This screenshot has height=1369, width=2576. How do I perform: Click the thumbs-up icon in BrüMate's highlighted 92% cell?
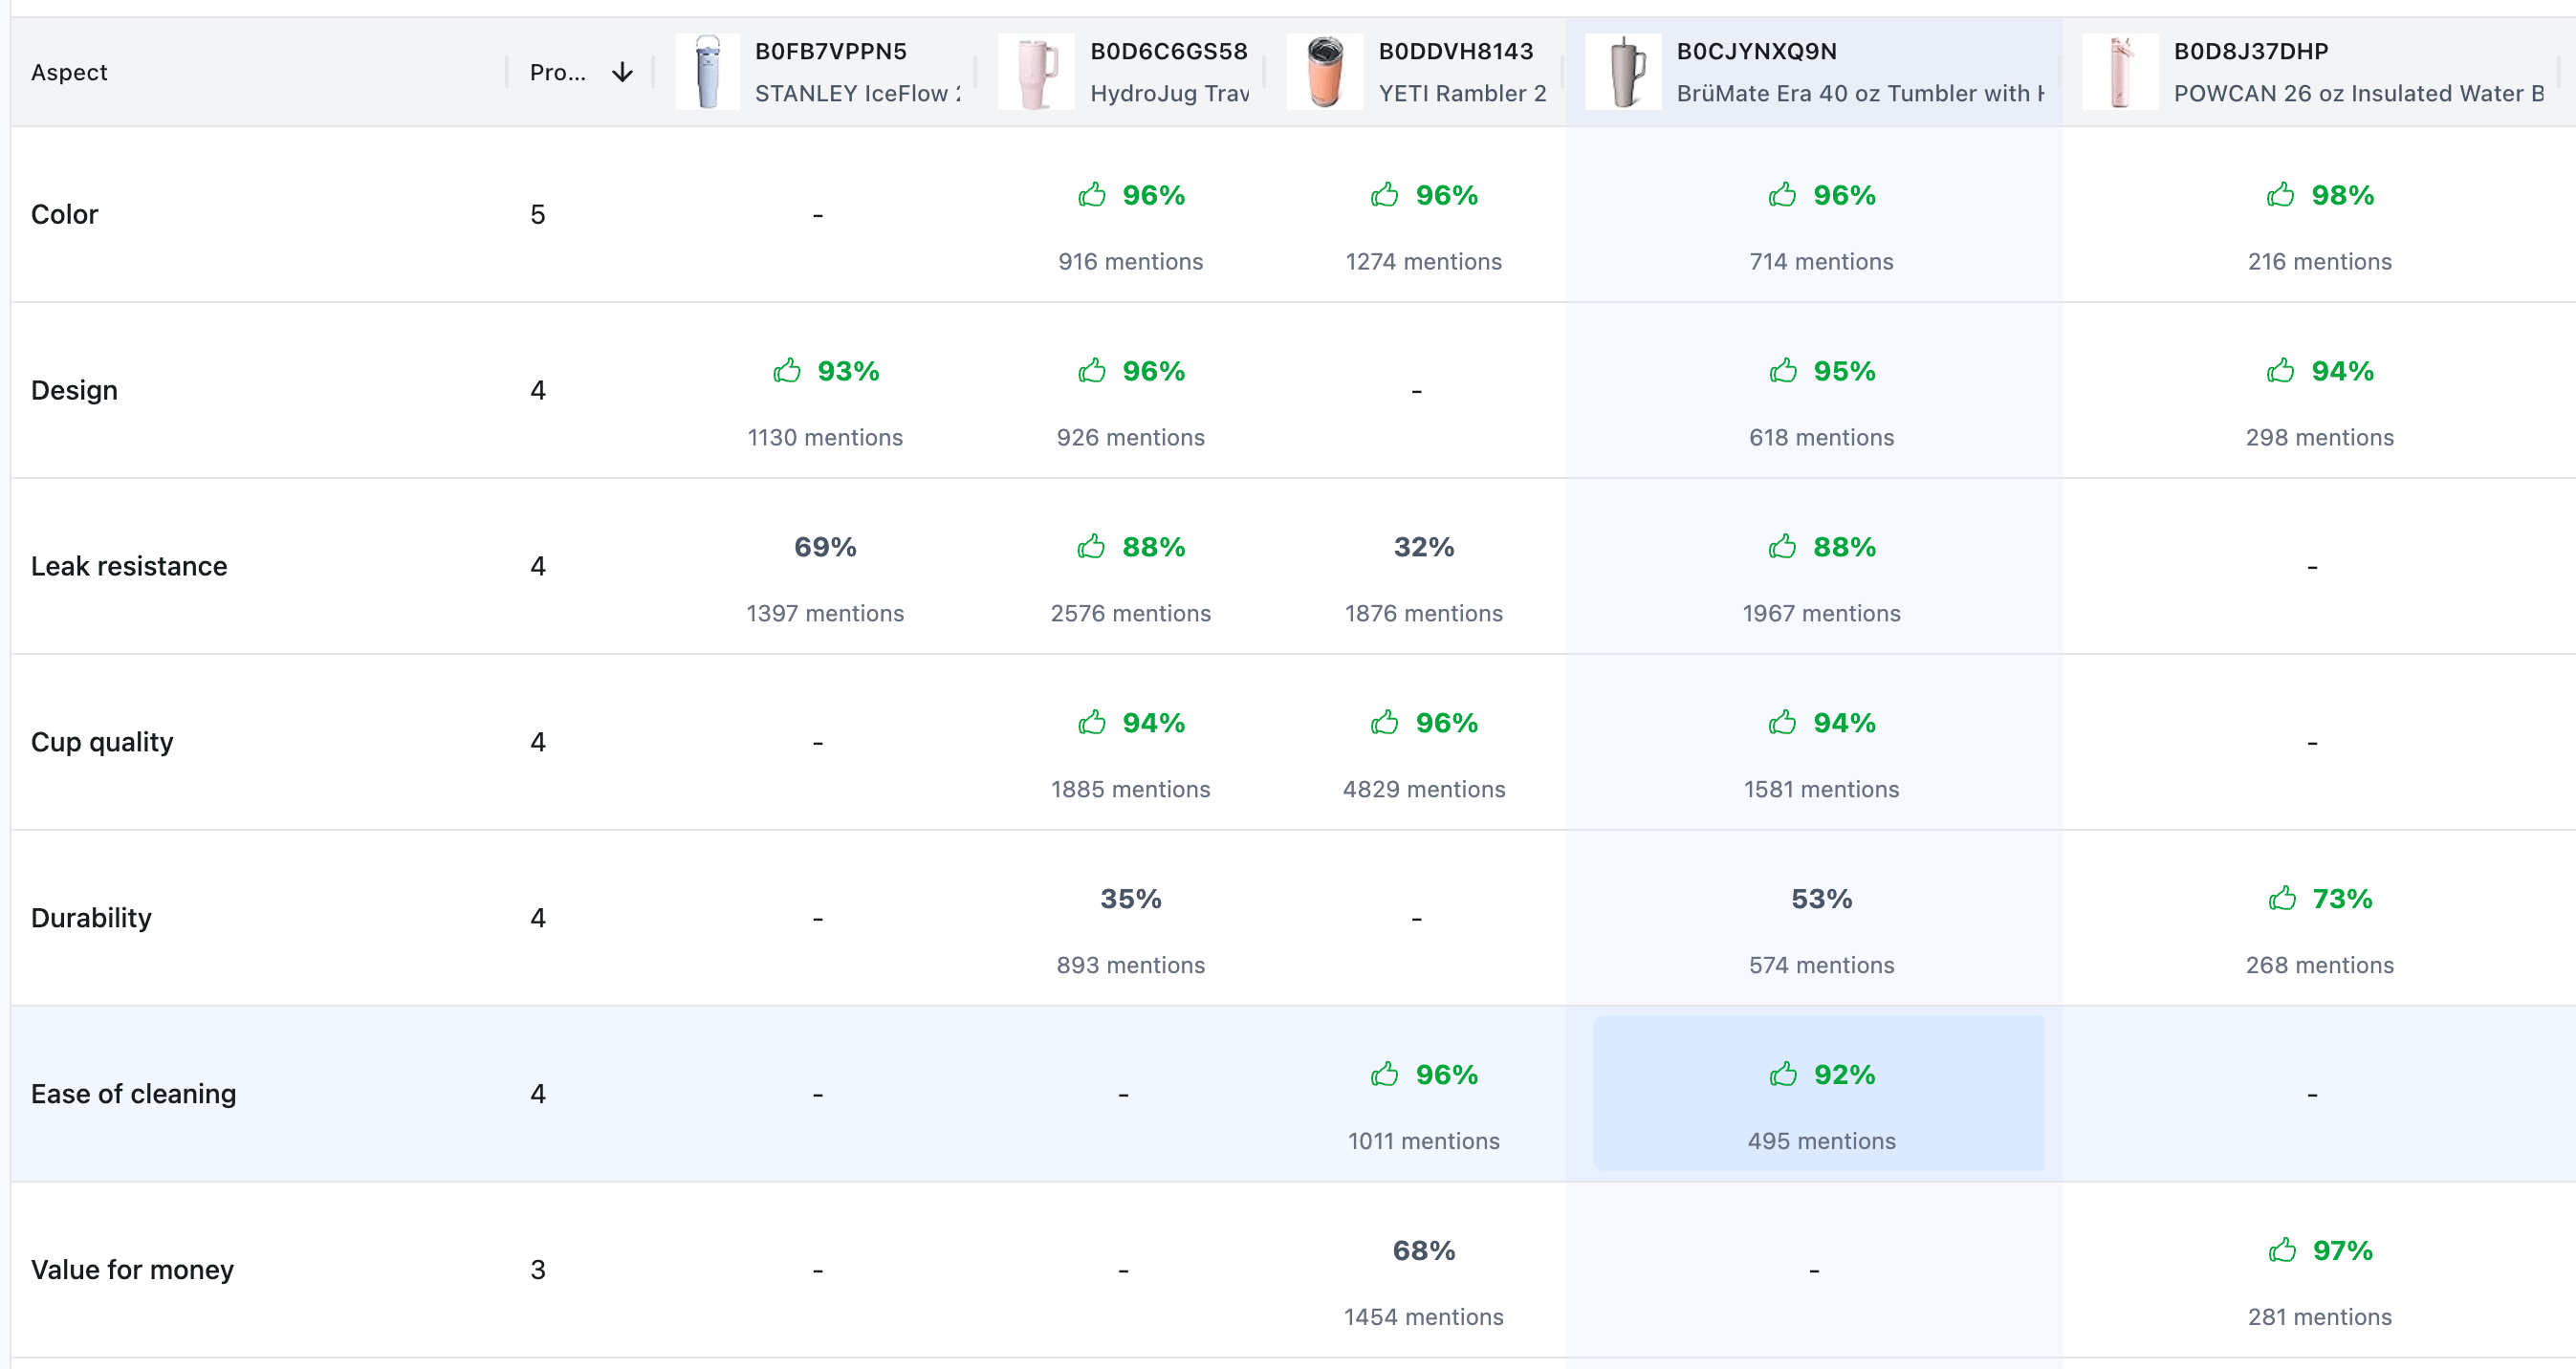pyautogui.click(x=1781, y=1074)
